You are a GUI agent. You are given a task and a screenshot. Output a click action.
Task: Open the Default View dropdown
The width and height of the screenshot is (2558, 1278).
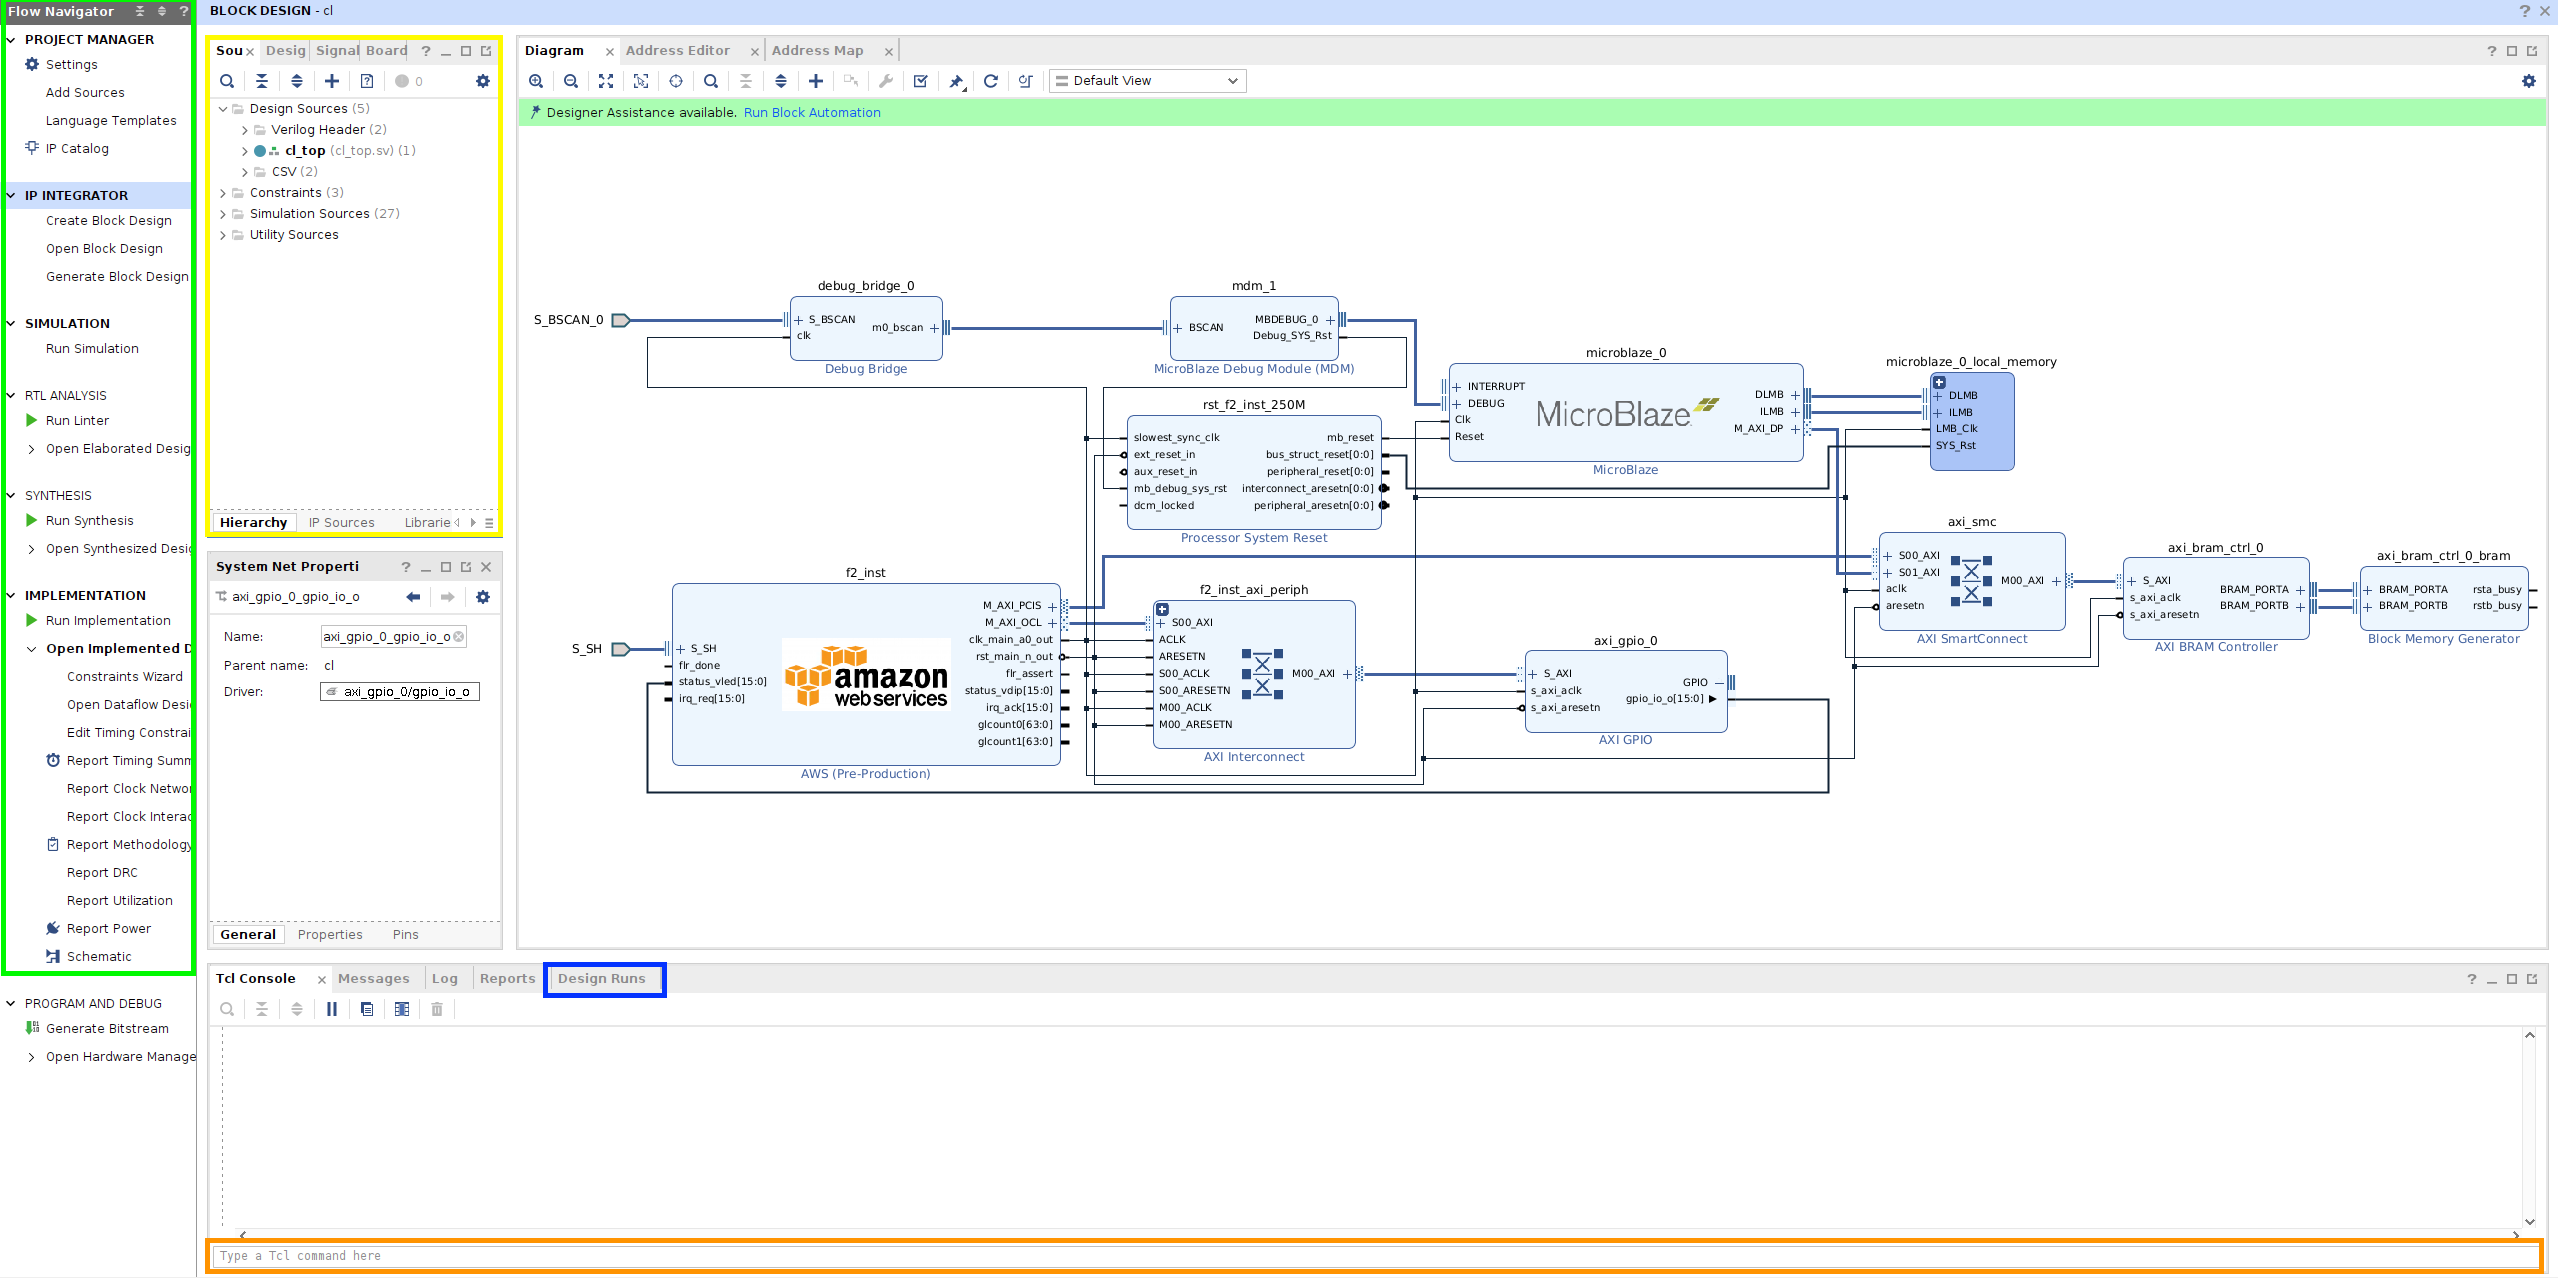tap(1147, 81)
